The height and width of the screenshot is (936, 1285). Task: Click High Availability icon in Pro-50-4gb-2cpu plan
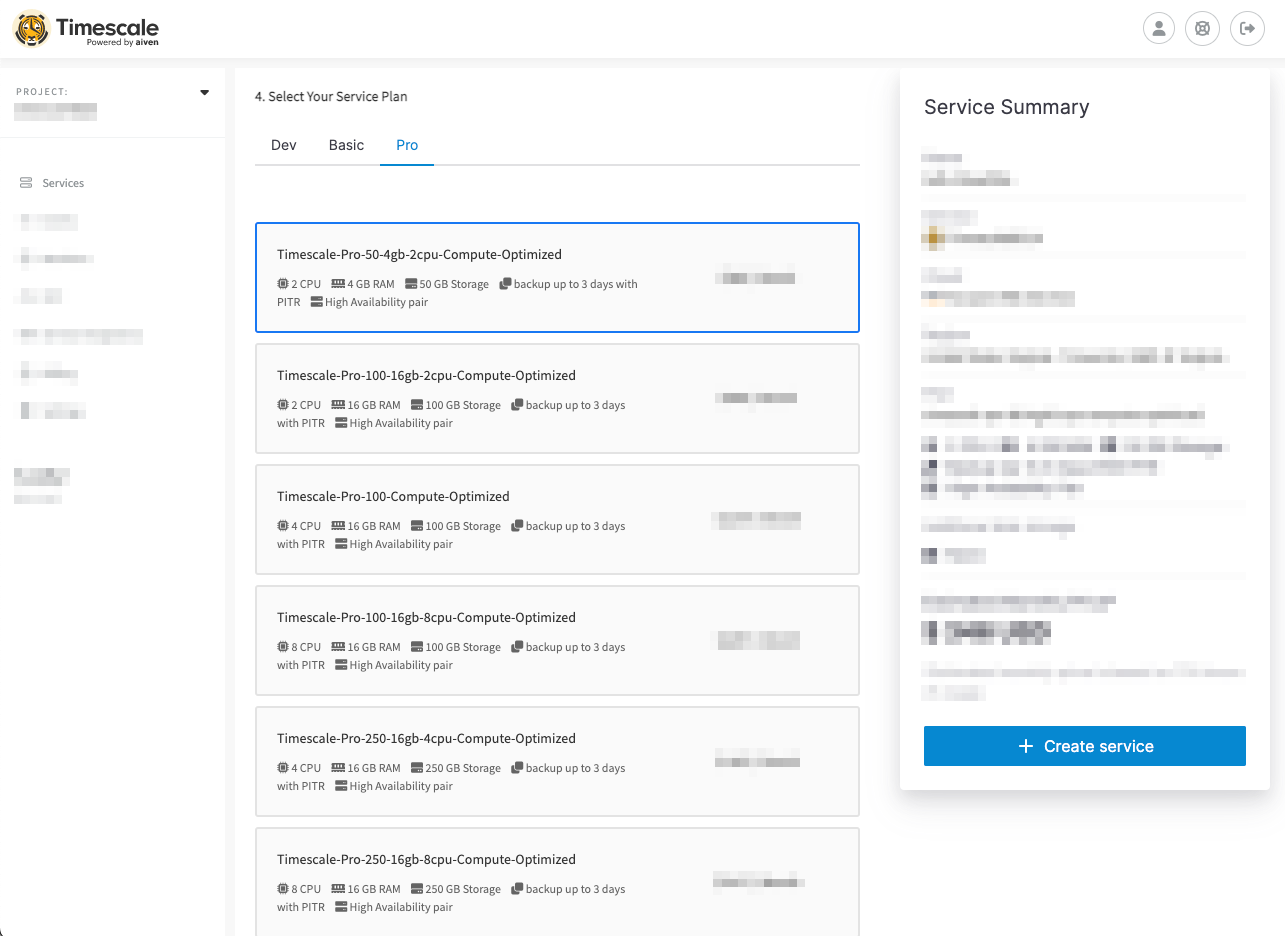[316, 302]
